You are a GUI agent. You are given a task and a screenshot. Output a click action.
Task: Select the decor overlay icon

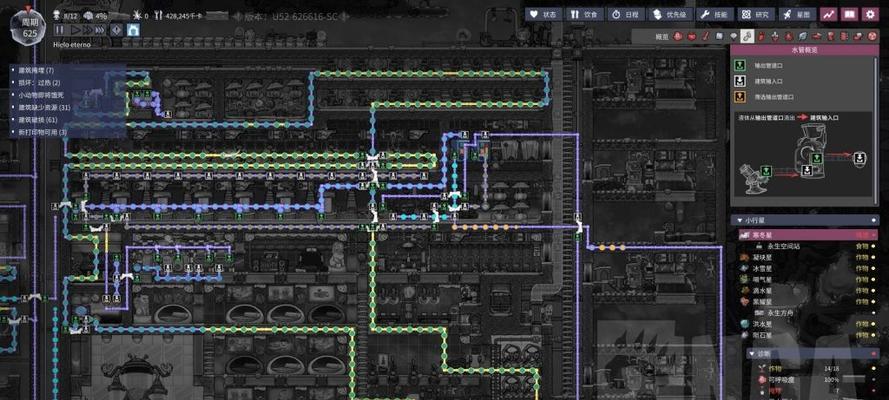(776, 36)
